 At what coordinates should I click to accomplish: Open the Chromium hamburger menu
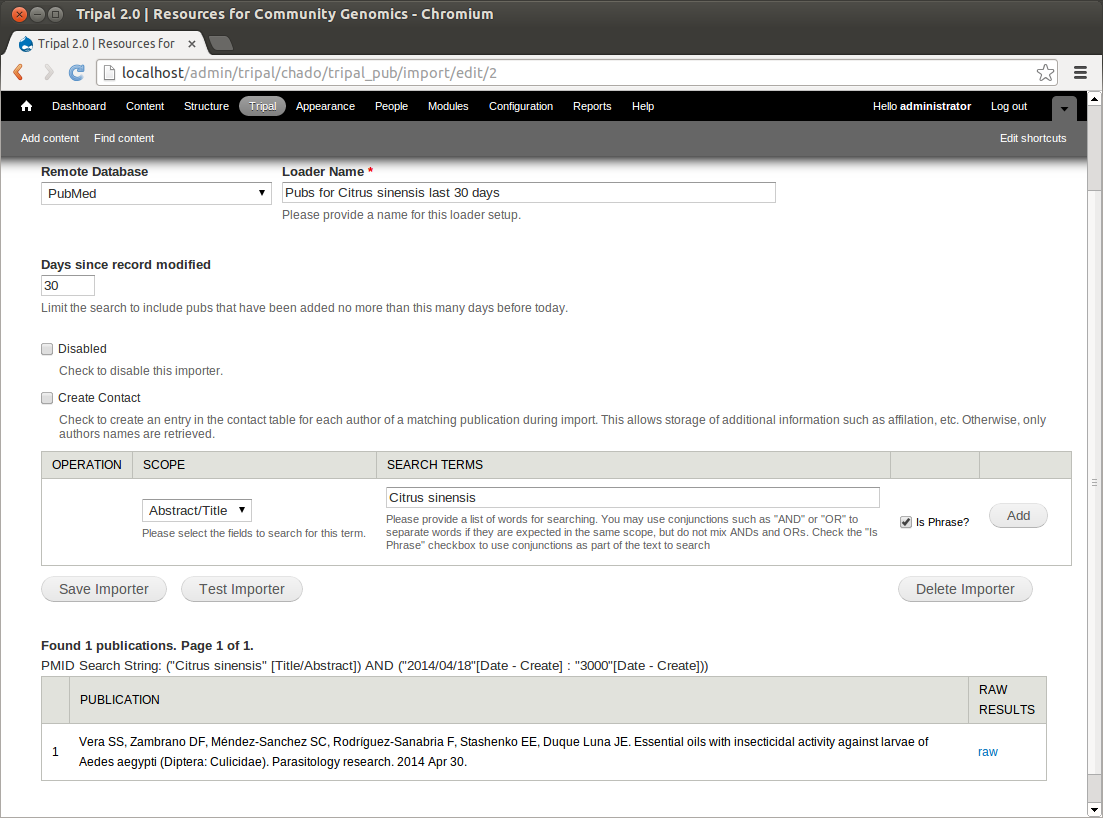[1080, 72]
